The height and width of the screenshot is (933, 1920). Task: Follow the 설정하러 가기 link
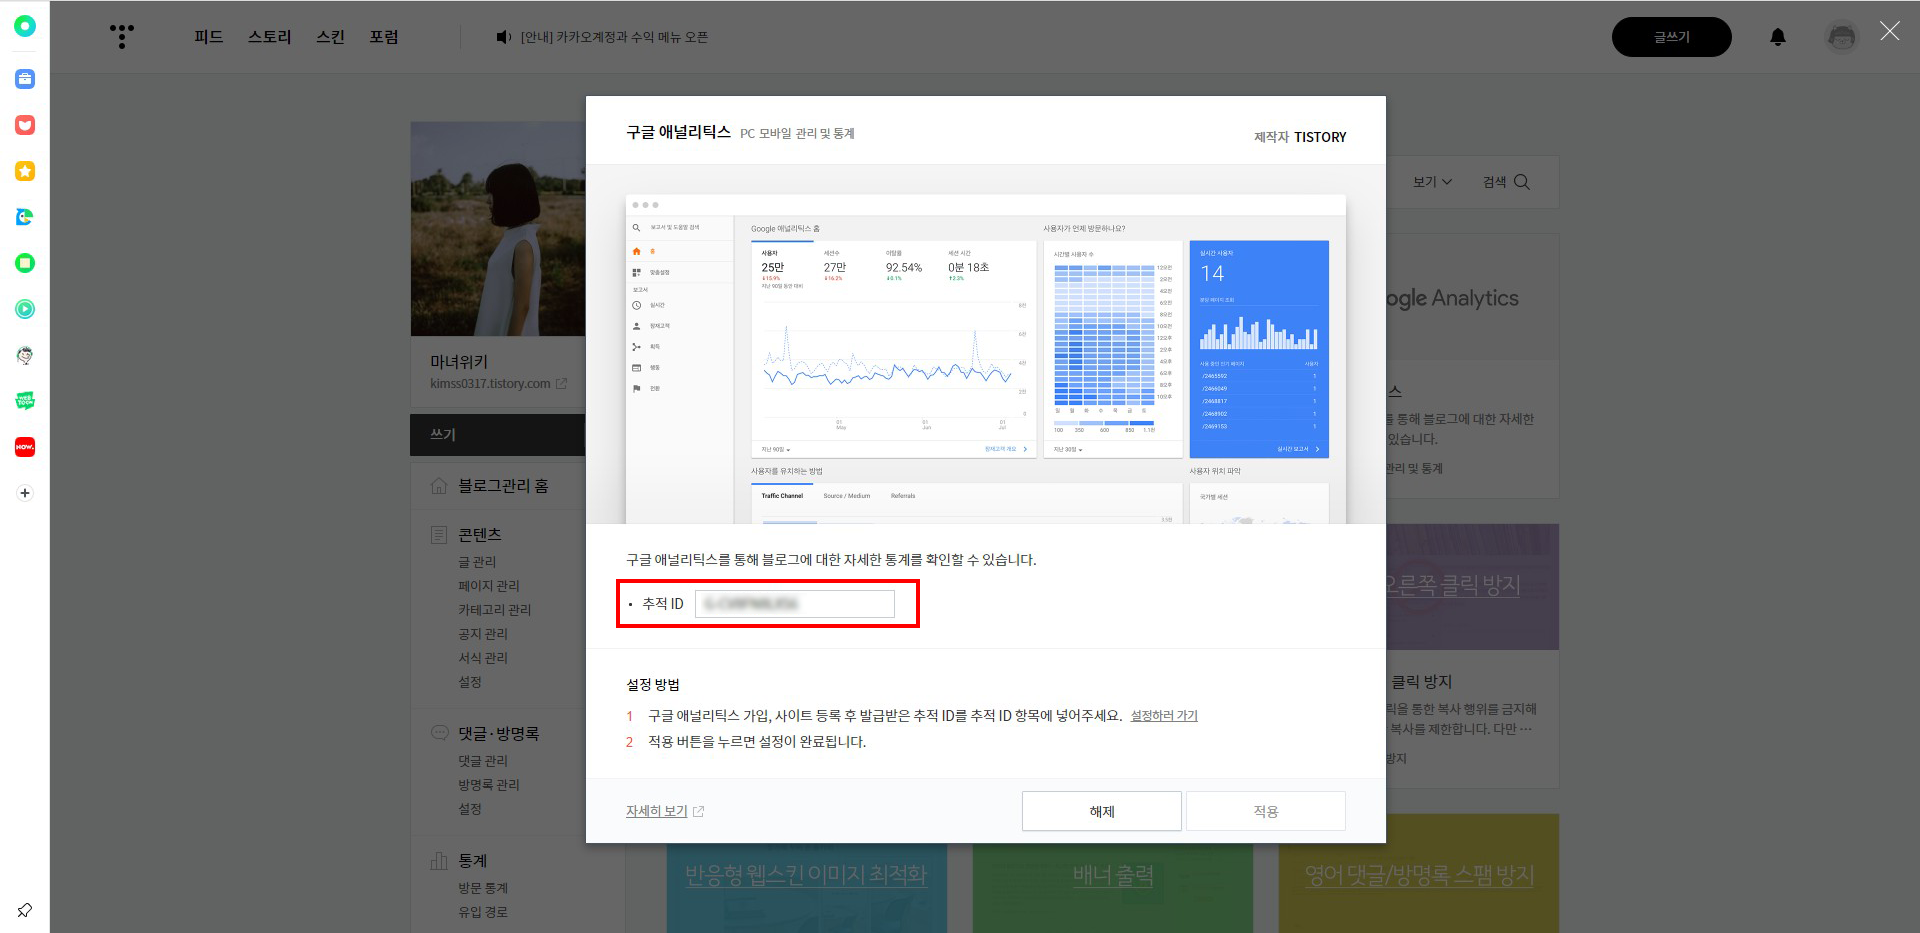1164,716
